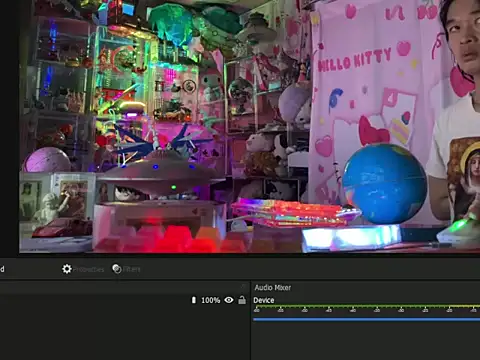The image size is (480, 360).
Task: Click the Audio Mixer panel title
Action: coord(273,287)
